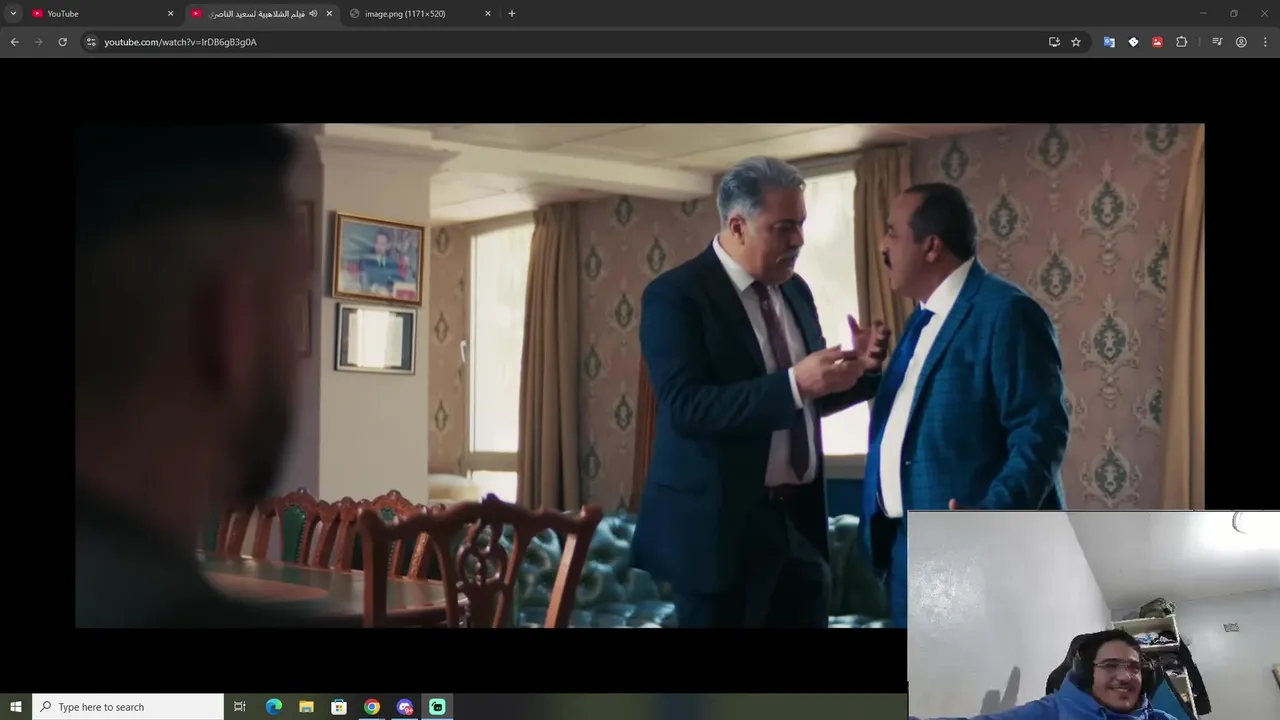Switch to the YouTube tab
The image size is (1280, 720).
point(100,13)
